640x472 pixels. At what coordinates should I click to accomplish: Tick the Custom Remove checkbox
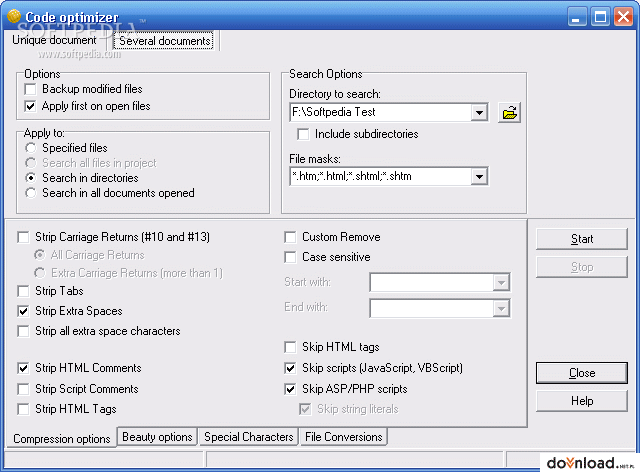pyautogui.click(x=290, y=237)
